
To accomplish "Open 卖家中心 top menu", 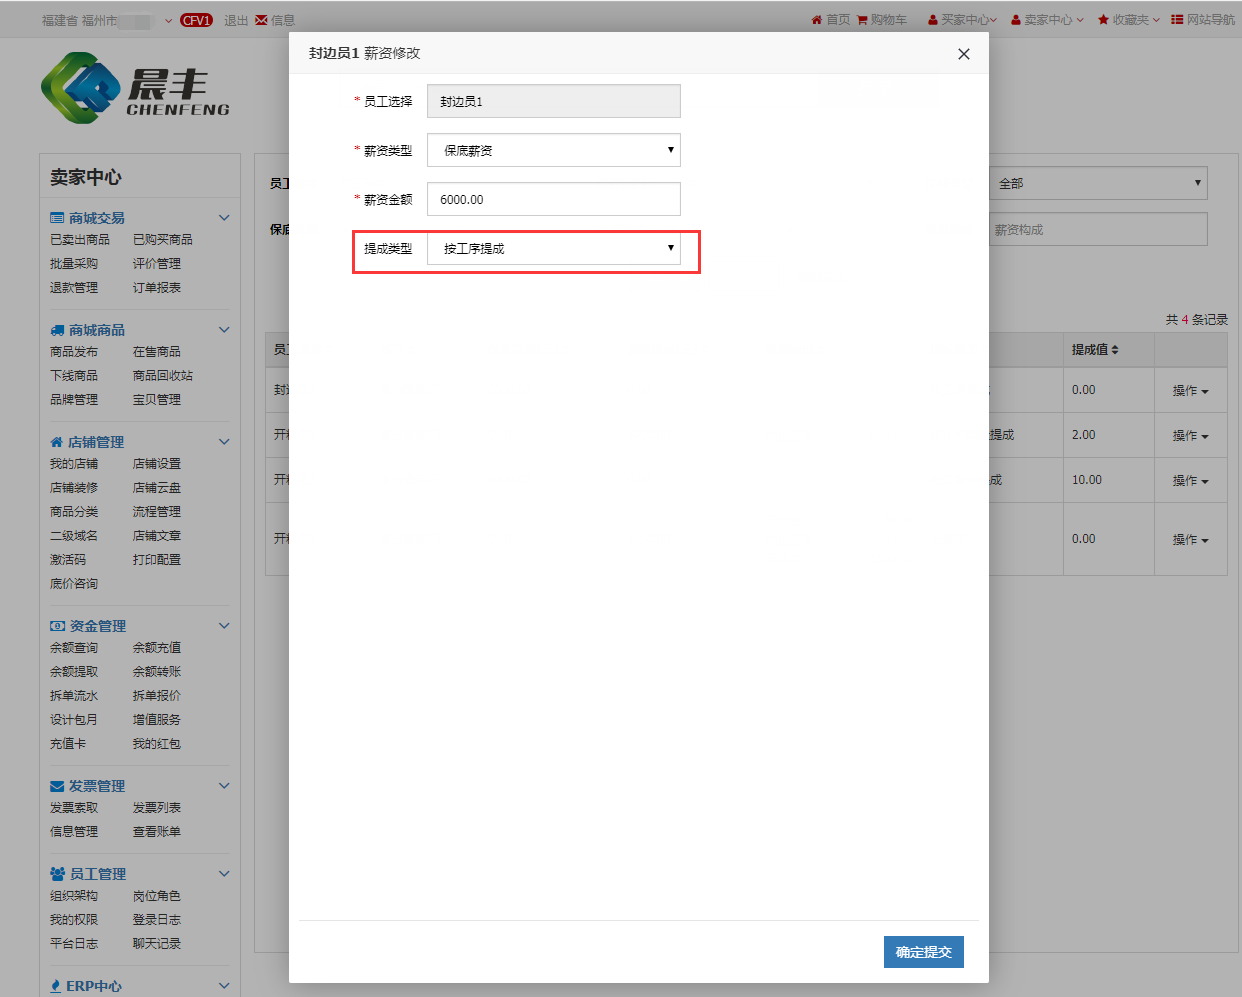I will coord(1047,20).
